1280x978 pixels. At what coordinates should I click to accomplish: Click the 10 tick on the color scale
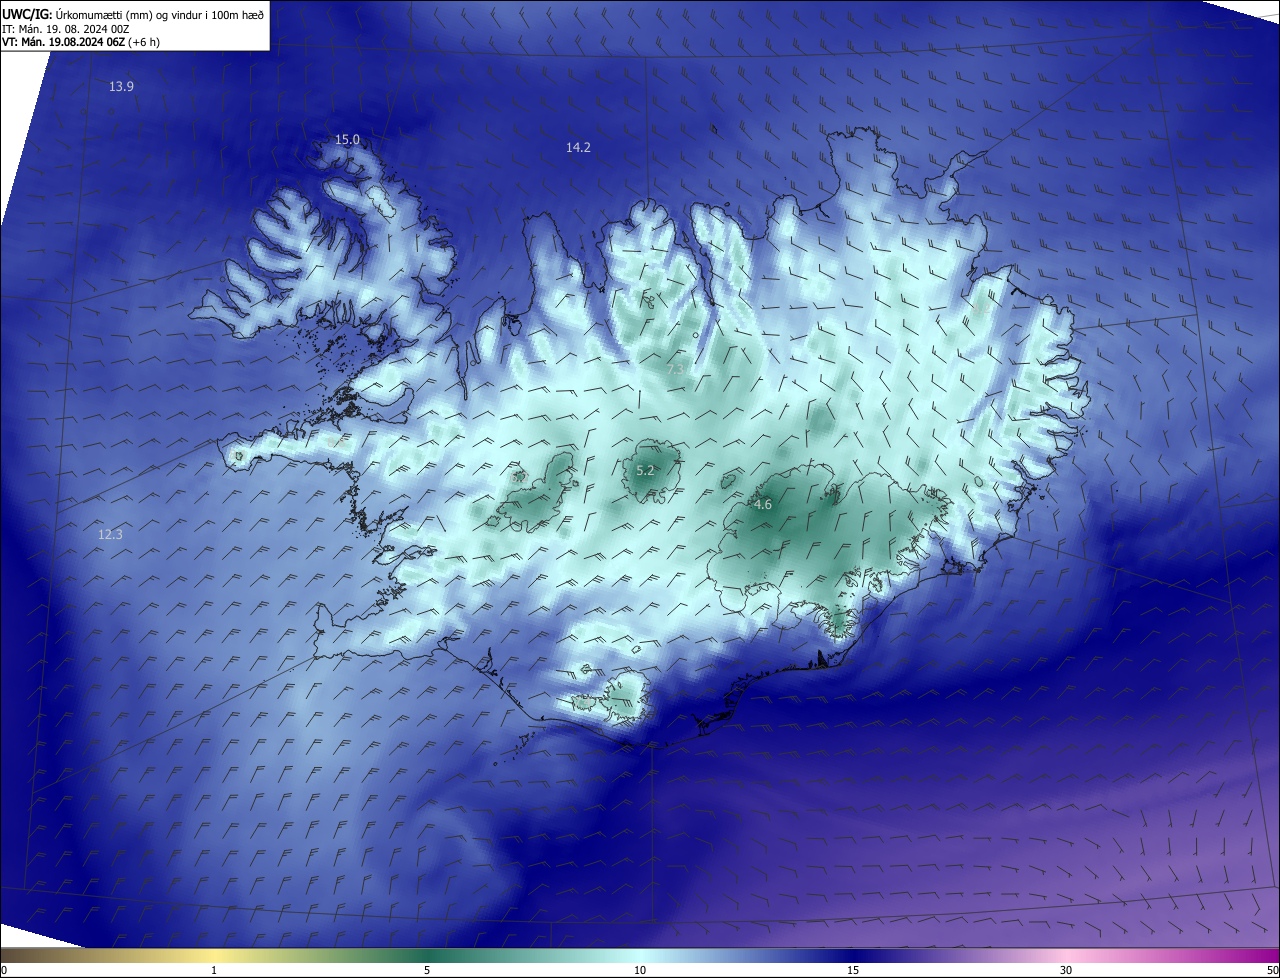pos(640,971)
